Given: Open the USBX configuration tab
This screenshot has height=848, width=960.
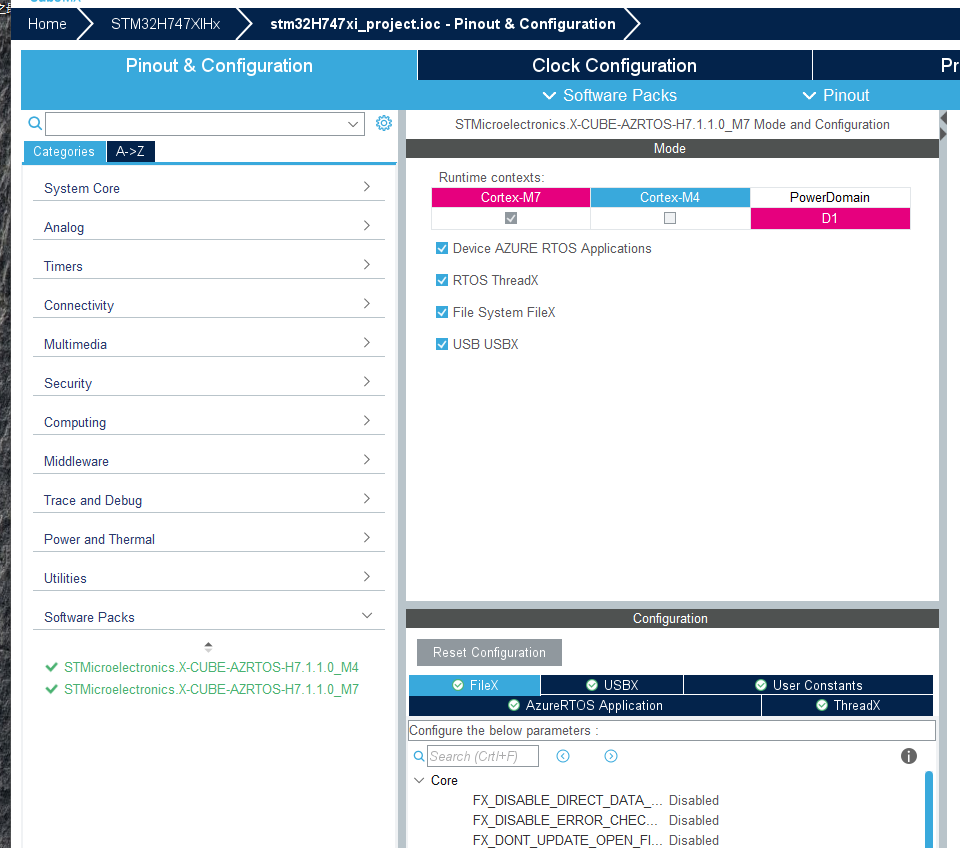Looking at the screenshot, I should [612, 685].
